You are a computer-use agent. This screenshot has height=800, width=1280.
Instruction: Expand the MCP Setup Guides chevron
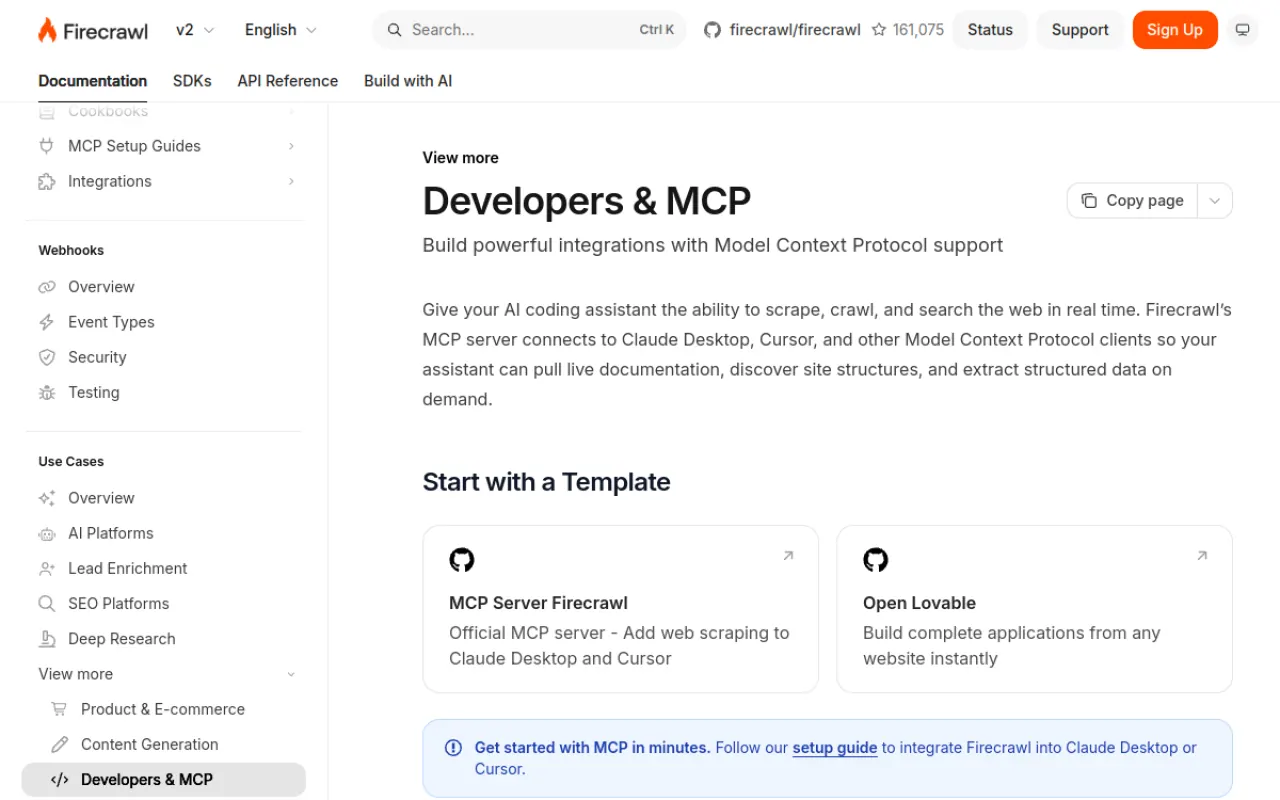[291, 146]
